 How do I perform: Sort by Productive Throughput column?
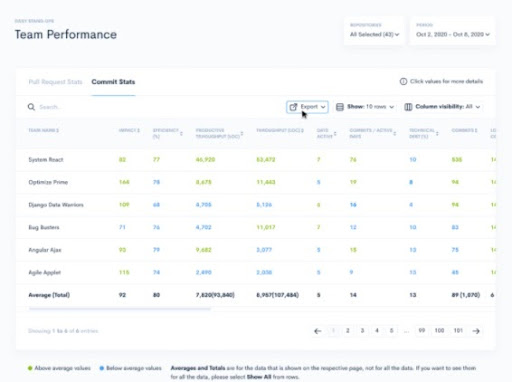pos(219,133)
